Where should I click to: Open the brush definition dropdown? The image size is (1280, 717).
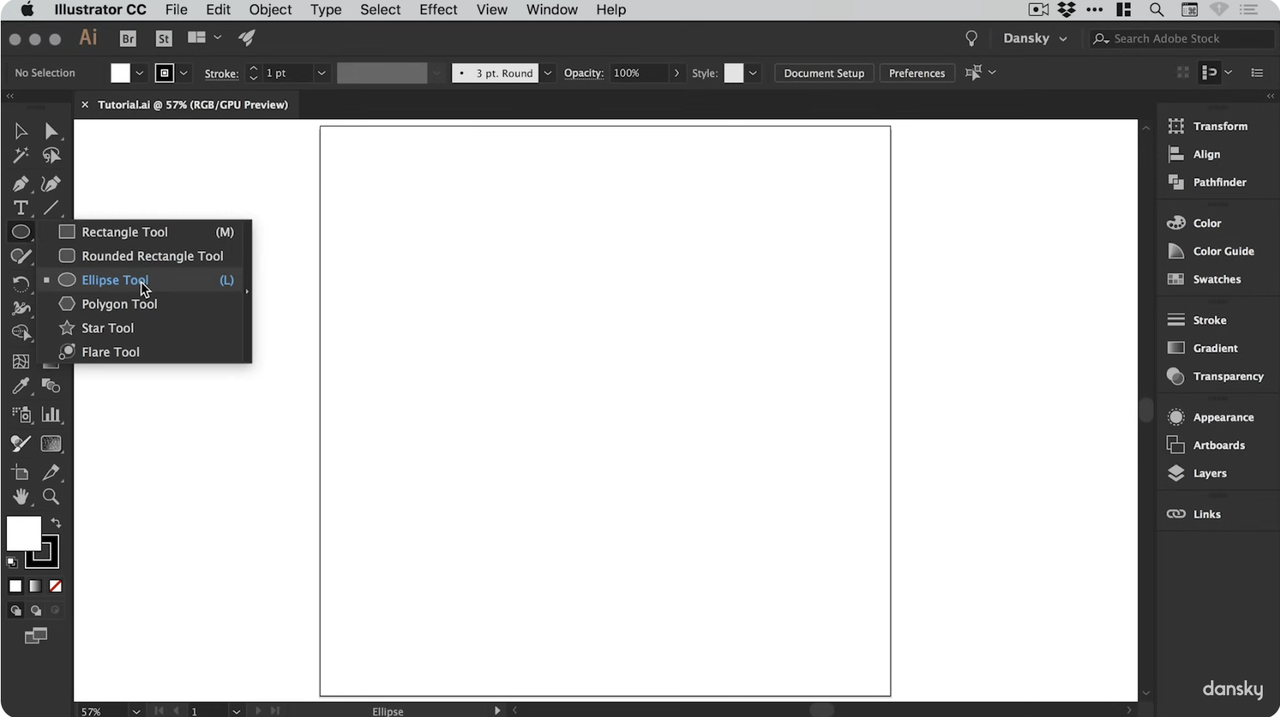(547, 73)
